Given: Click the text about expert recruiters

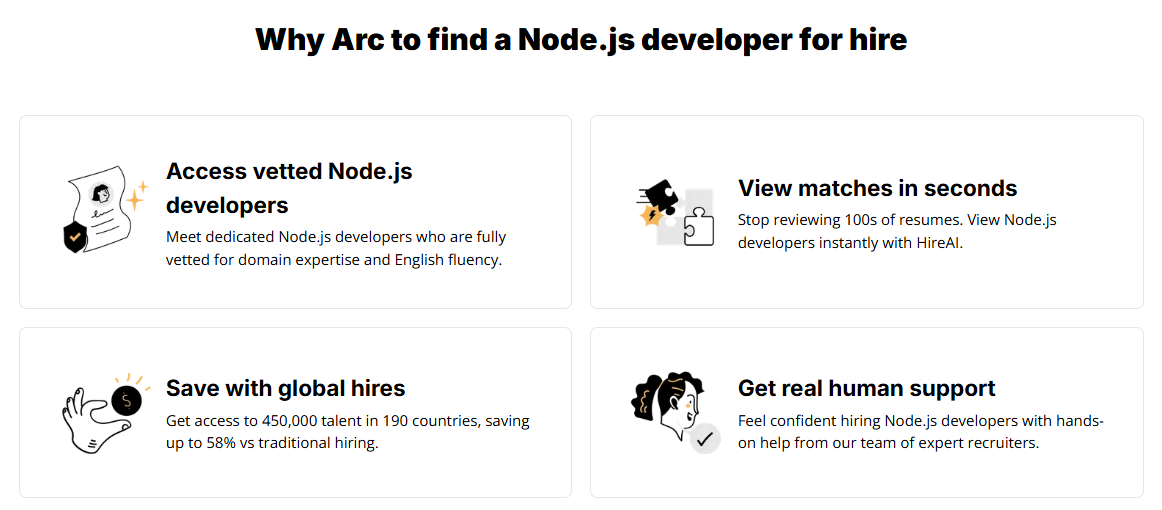Looking at the screenshot, I should [x=920, y=431].
